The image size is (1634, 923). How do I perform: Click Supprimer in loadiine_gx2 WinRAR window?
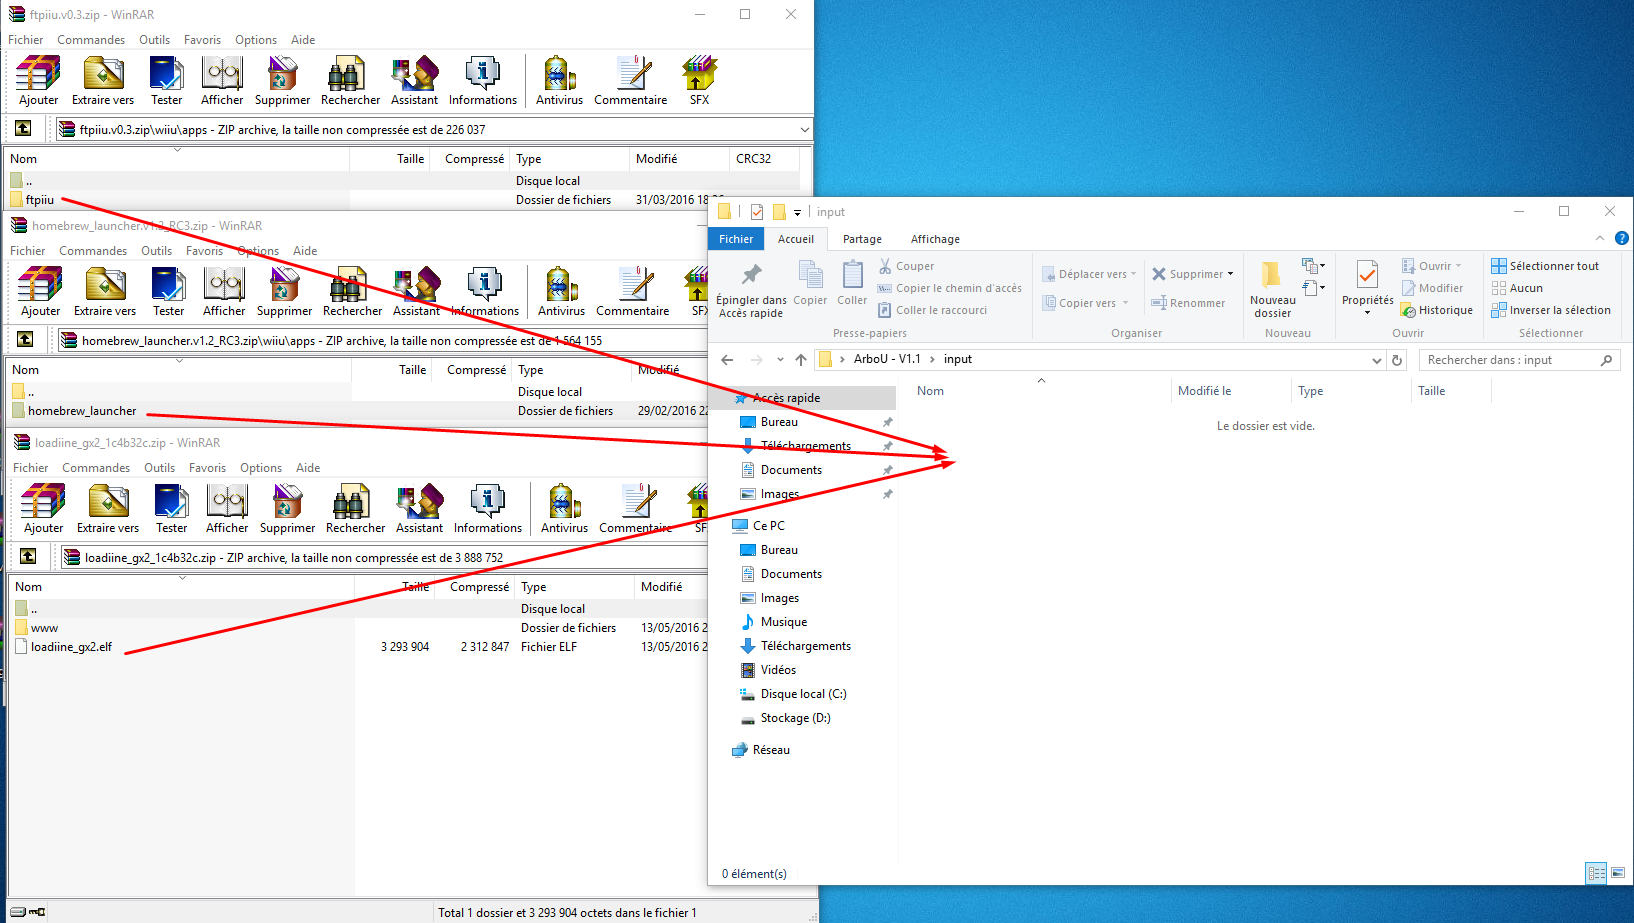[x=287, y=509]
